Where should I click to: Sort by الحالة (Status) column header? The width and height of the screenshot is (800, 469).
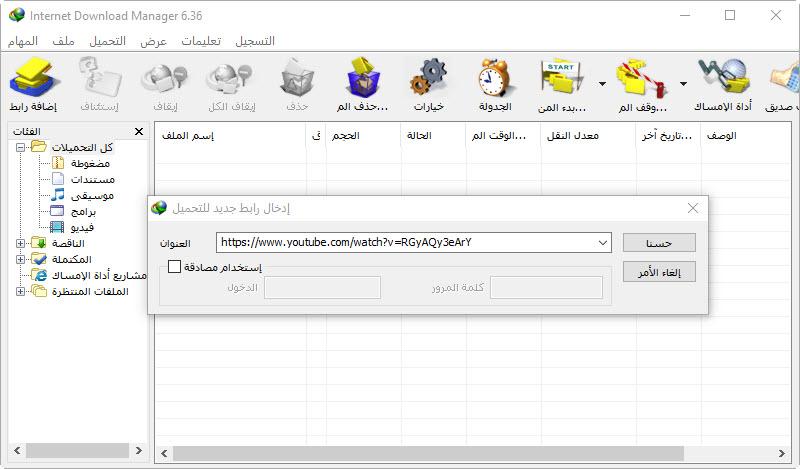(433, 136)
